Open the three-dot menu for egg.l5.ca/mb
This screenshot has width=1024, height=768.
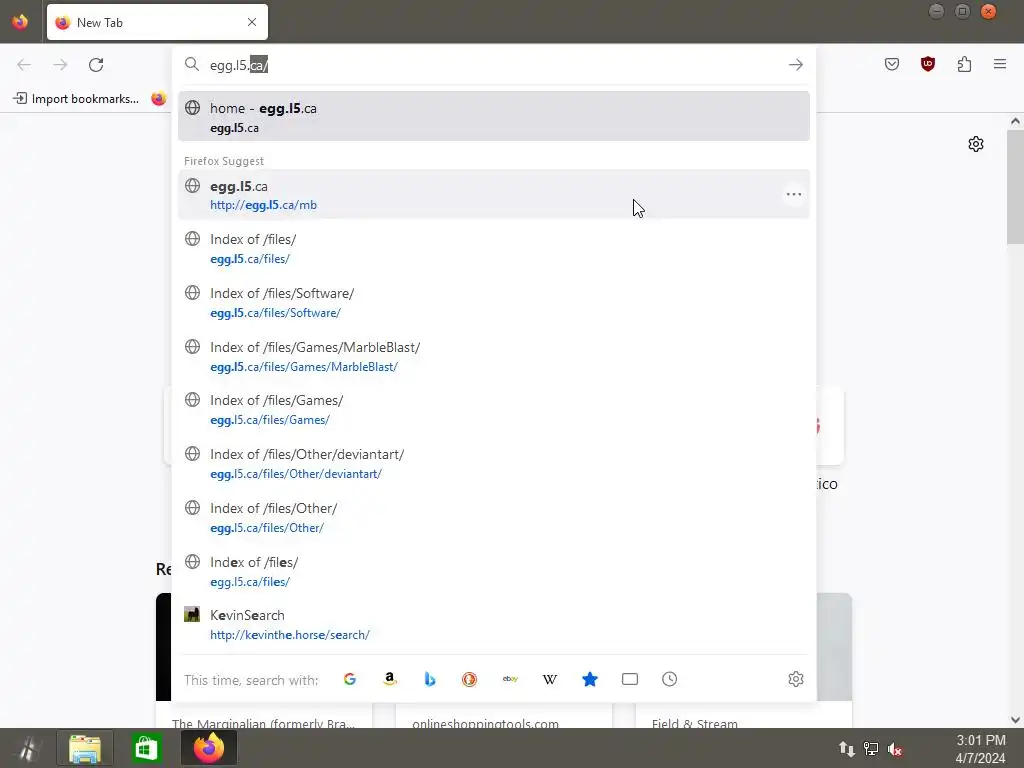coord(793,195)
